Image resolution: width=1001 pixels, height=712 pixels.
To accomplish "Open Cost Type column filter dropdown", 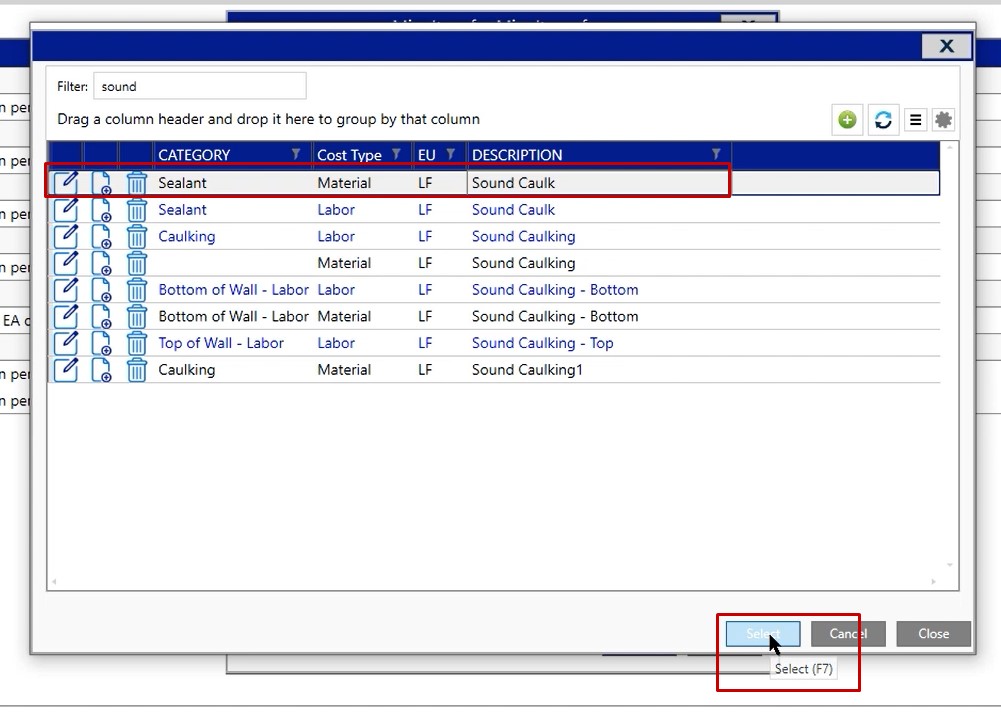I will click(x=396, y=154).
